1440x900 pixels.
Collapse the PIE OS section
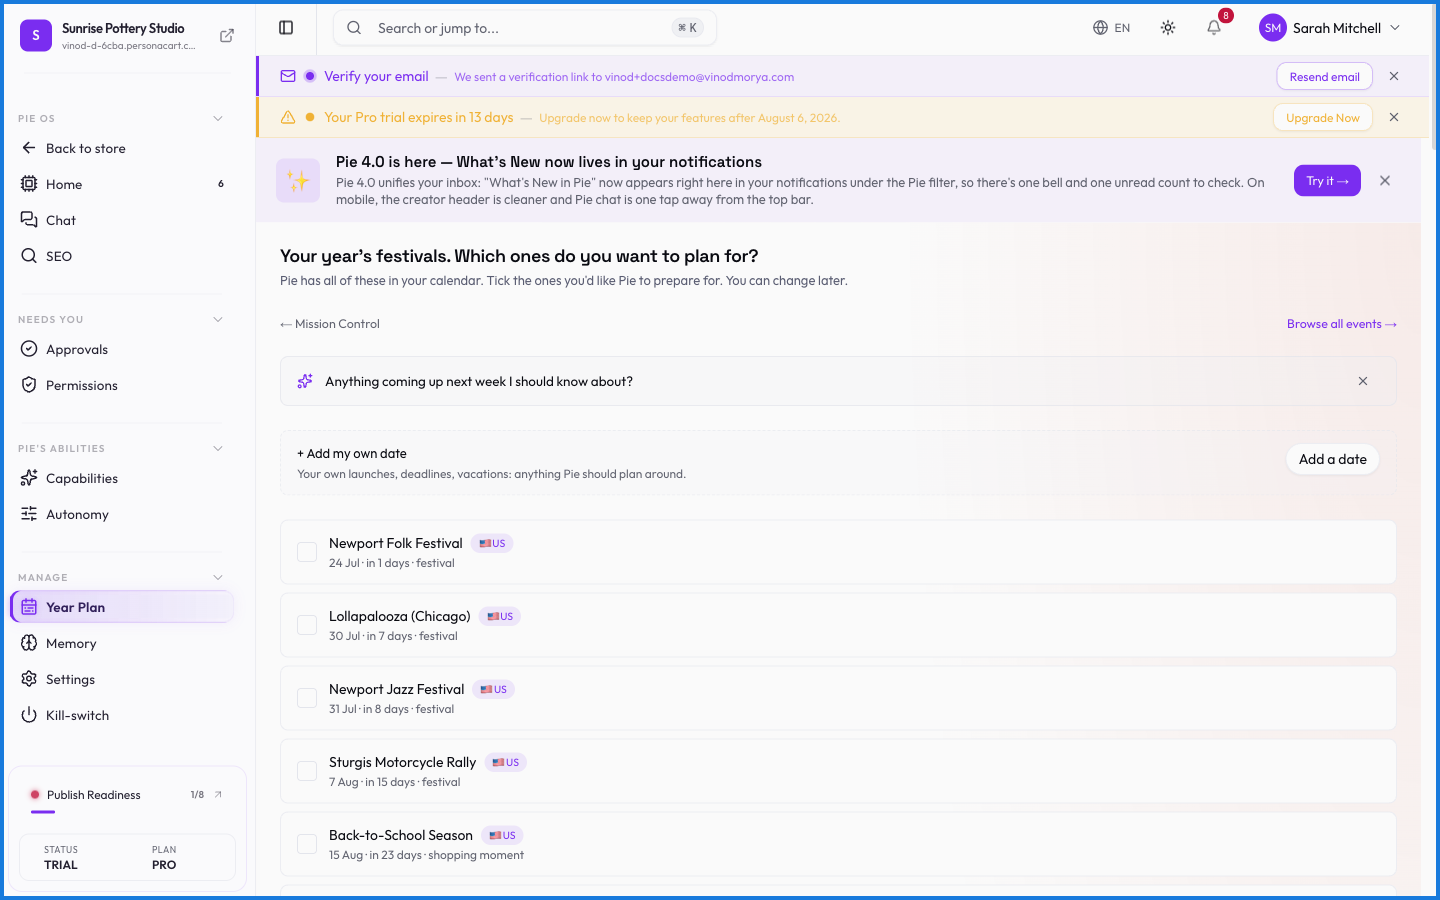point(218,118)
